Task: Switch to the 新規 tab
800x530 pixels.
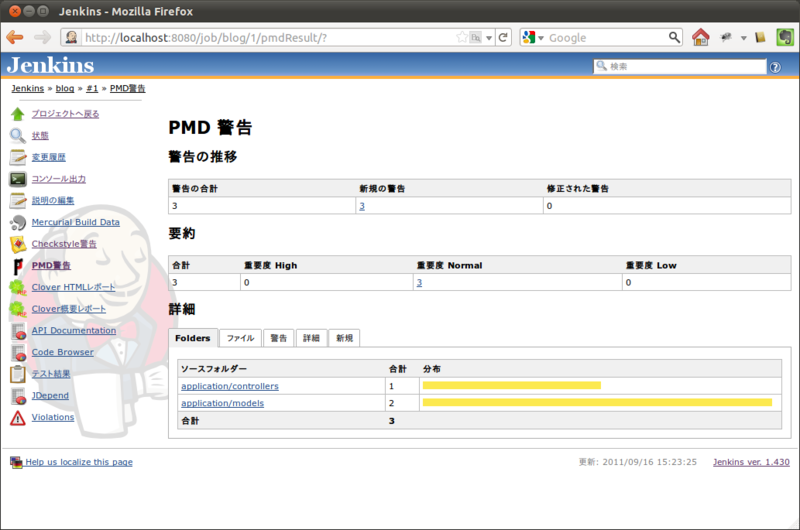Action: [x=344, y=338]
